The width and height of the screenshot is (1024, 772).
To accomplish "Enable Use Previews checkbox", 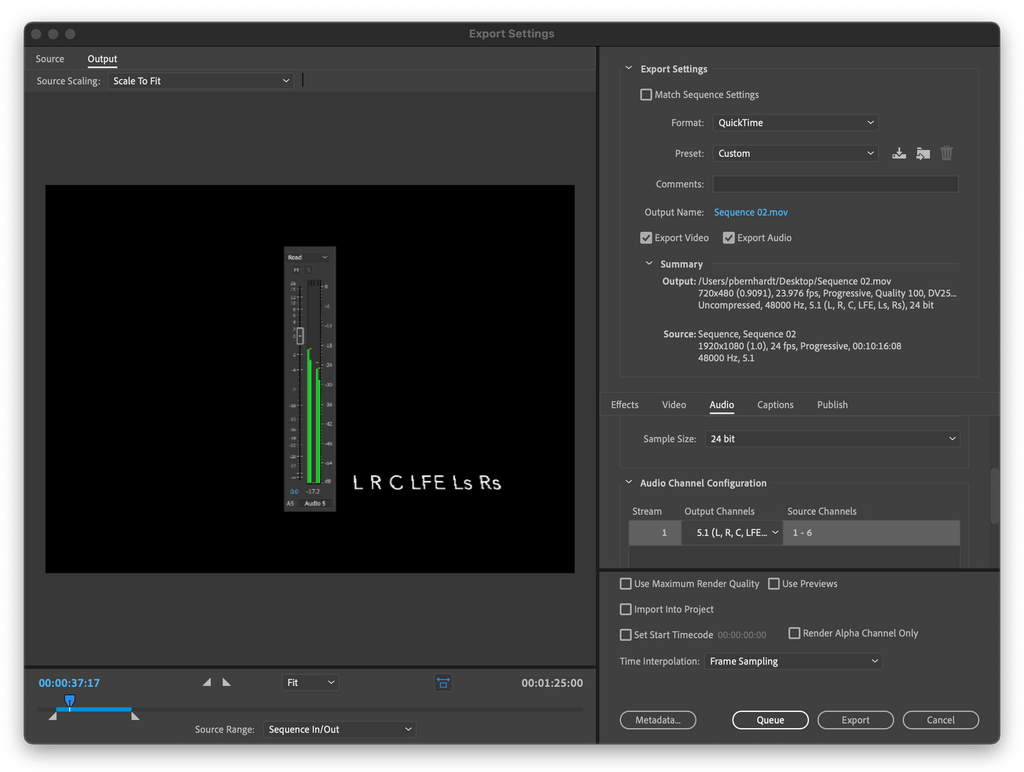I will point(774,583).
